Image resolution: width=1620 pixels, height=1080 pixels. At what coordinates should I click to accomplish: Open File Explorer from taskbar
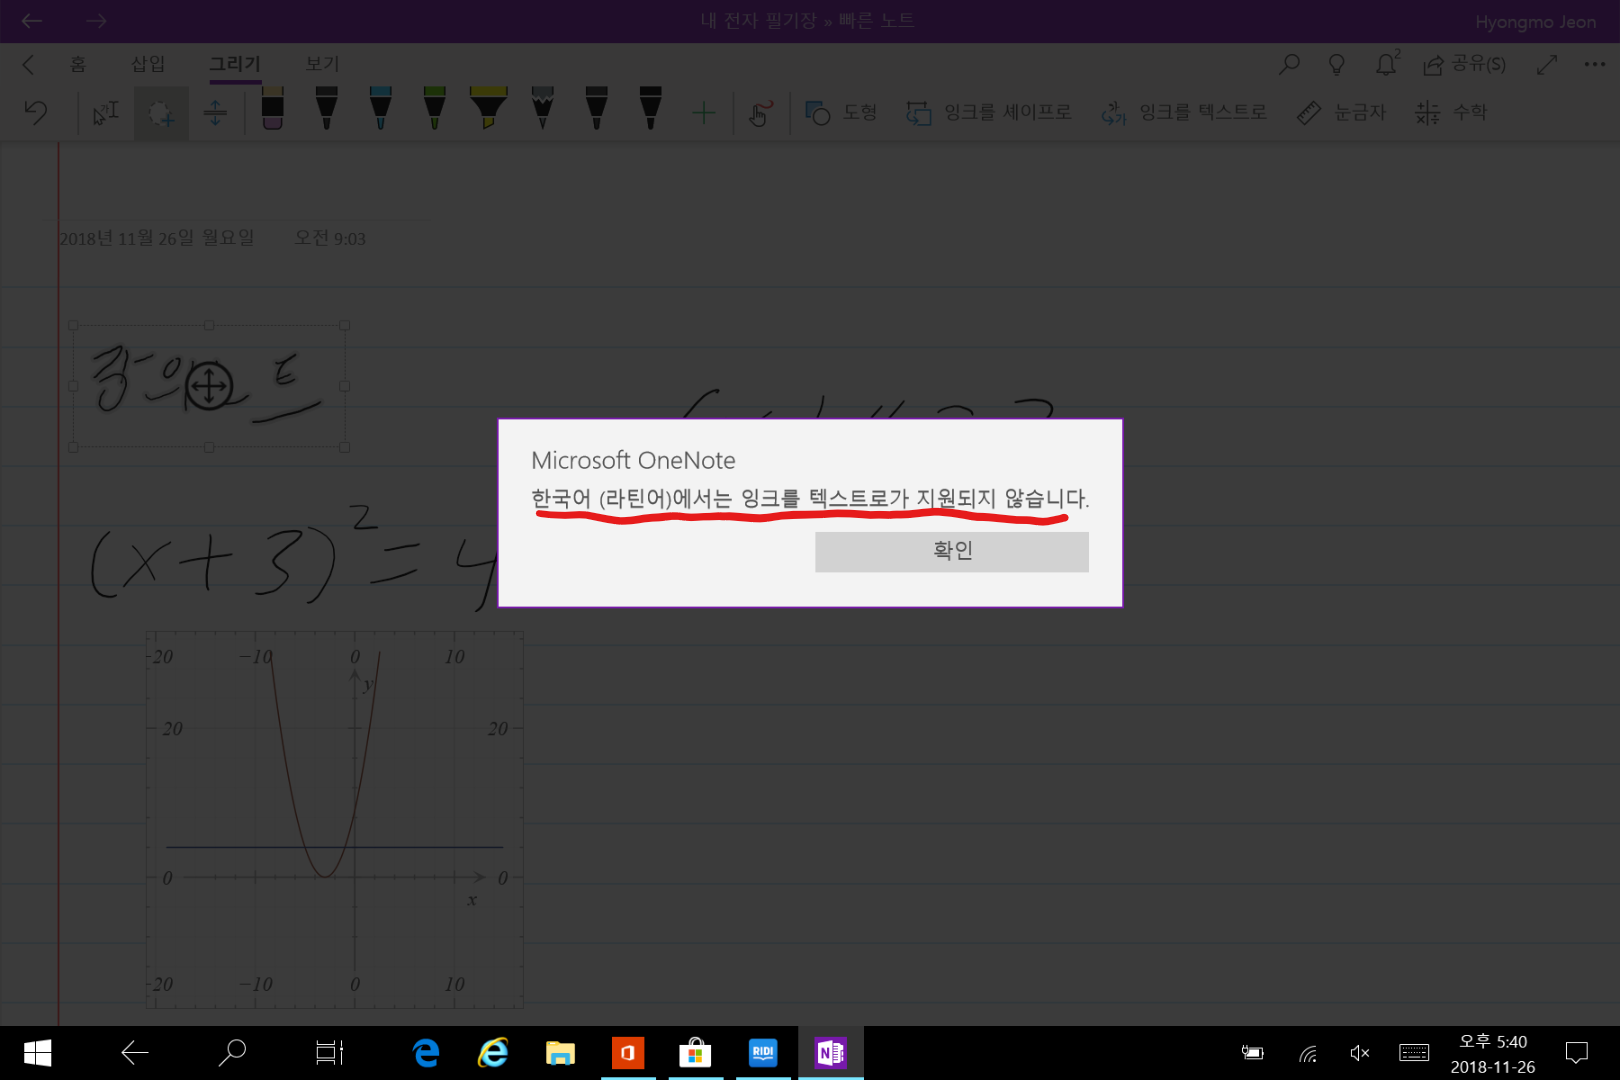[x=560, y=1053]
